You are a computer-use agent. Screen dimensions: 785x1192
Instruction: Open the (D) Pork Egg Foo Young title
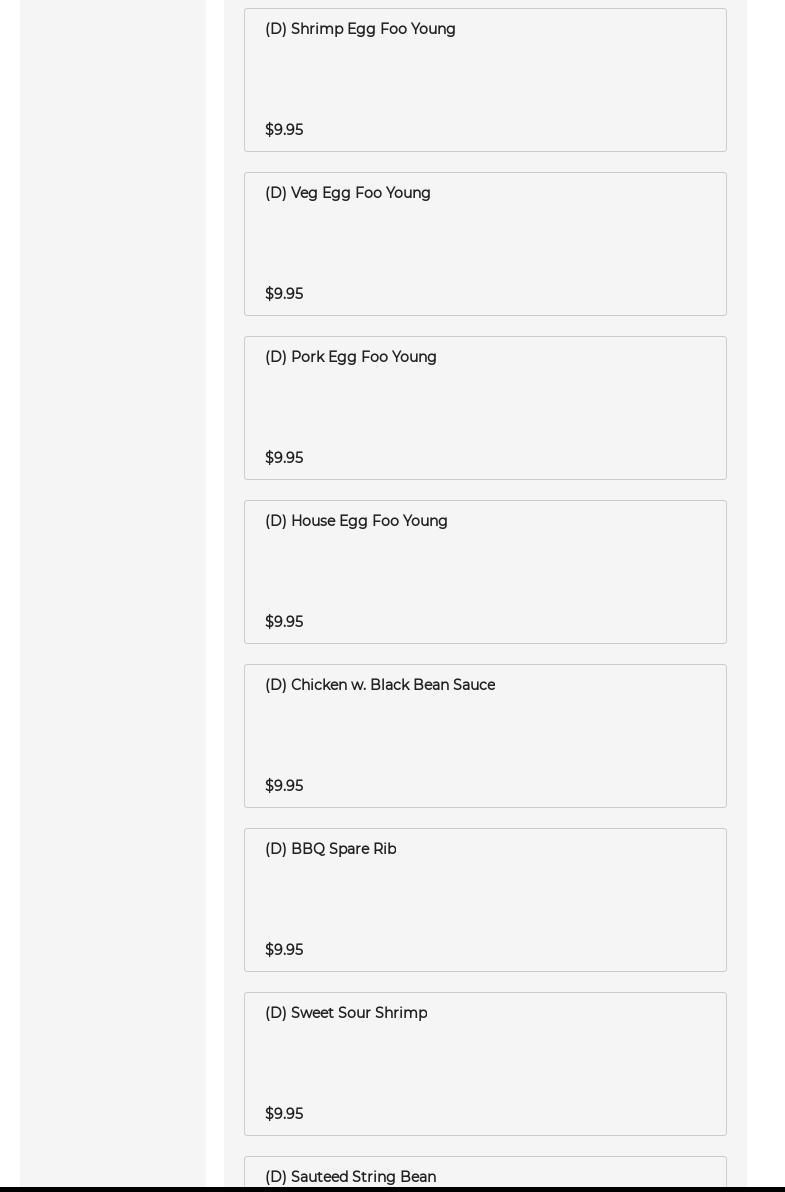click(350, 357)
